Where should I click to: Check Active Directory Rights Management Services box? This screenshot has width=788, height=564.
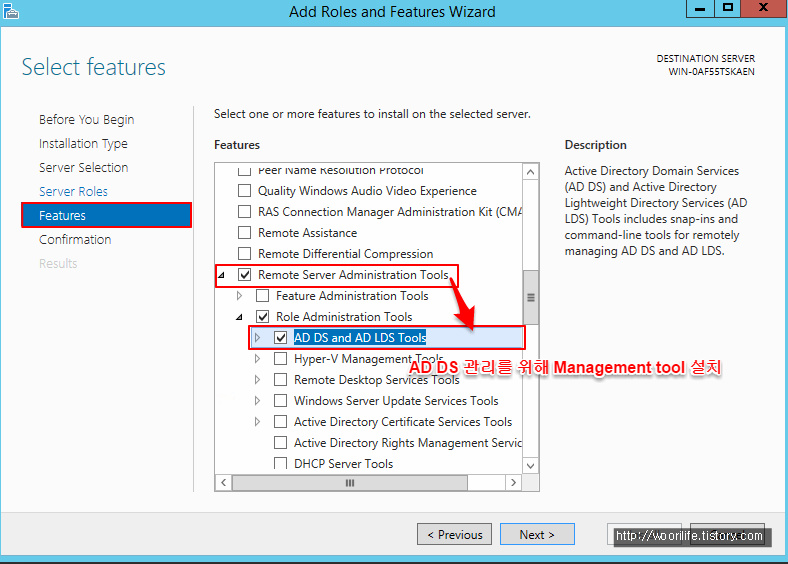tap(280, 443)
